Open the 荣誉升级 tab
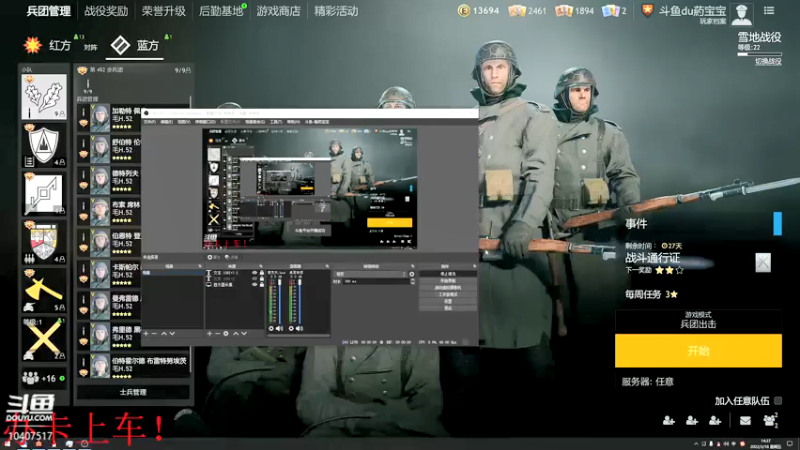The height and width of the screenshot is (450, 800). [x=163, y=11]
